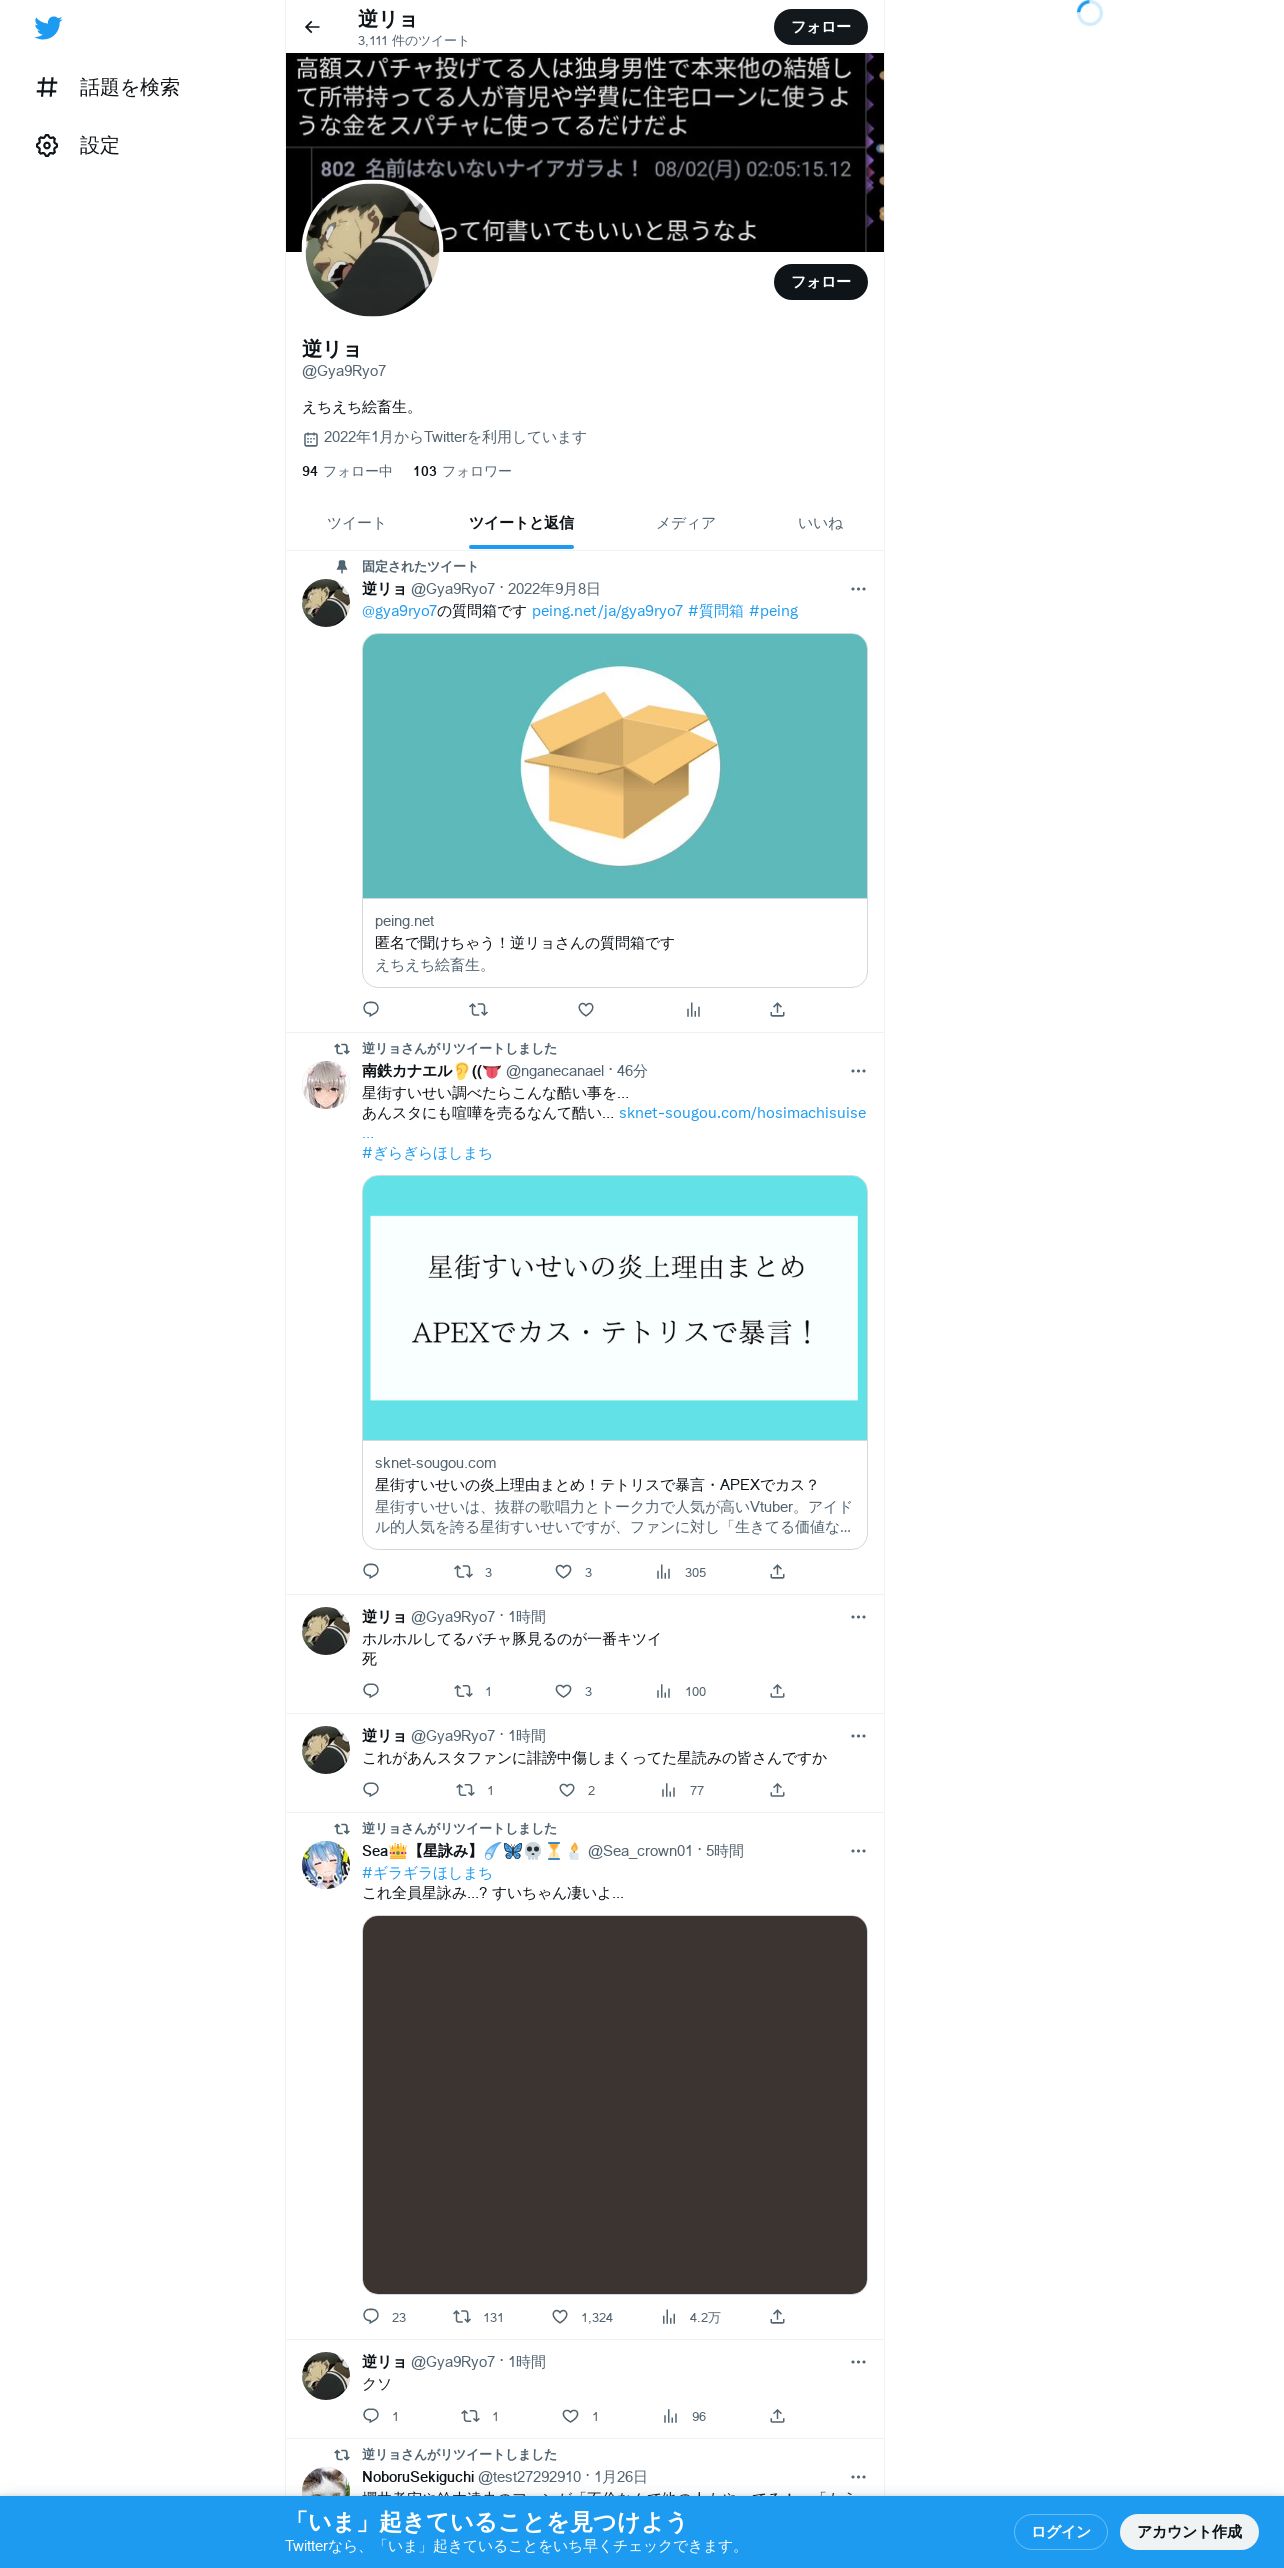The height and width of the screenshot is (2568, 1284).
Task: Like the Sea_crown01 tweet with 1,324 likes
Action: point(560,2317)
